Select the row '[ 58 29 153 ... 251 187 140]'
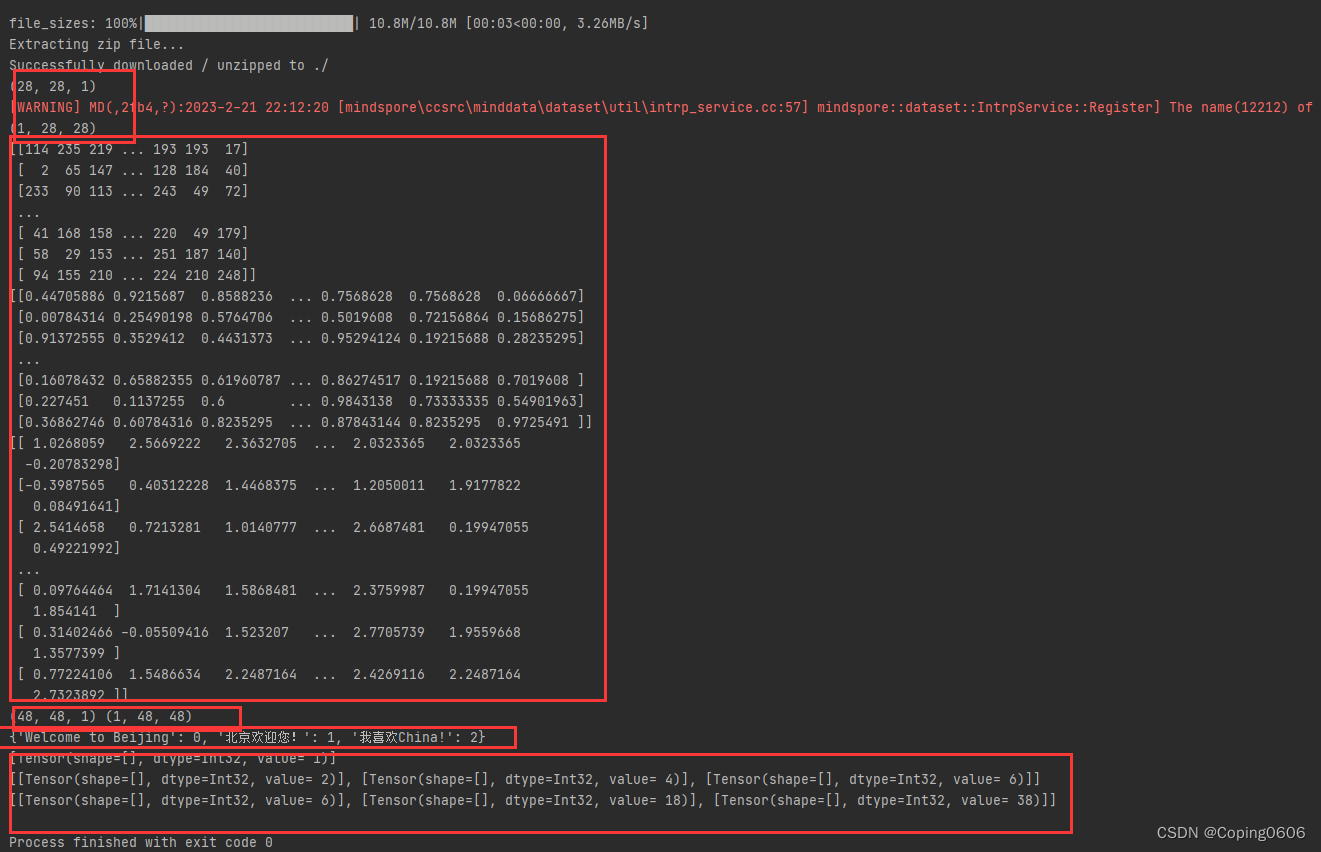The width and height of the screenshot is (1321, 852). tap(133, 254)
